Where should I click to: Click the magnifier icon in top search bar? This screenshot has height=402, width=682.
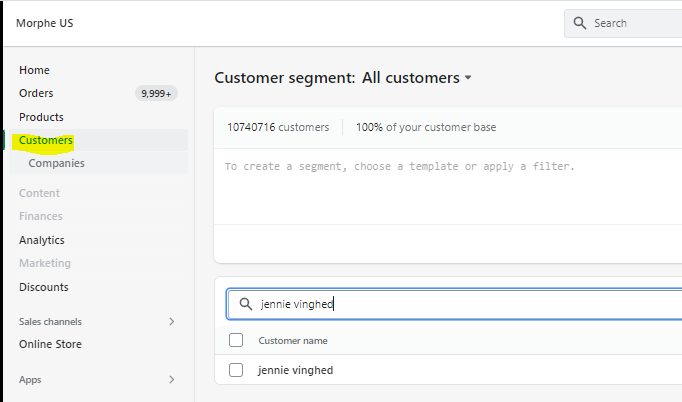pos(579,23)
